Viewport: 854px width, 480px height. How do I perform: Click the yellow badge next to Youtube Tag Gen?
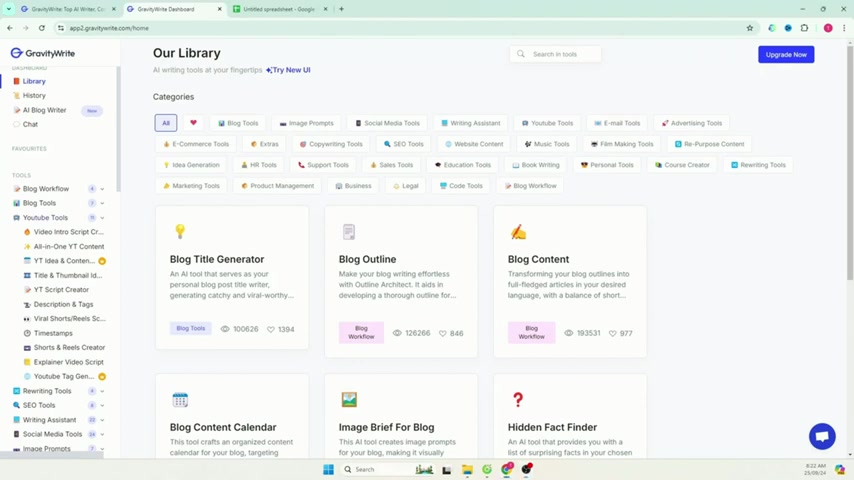click(102, 376)
